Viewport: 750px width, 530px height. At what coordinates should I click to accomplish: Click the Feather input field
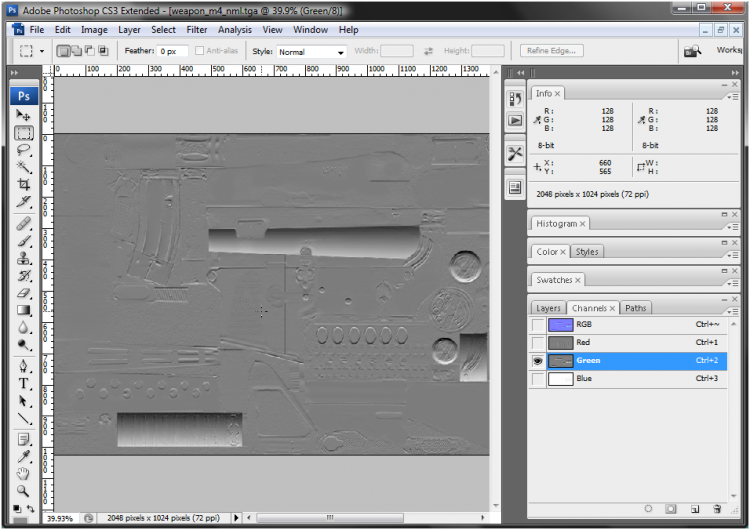coord(173,51)
